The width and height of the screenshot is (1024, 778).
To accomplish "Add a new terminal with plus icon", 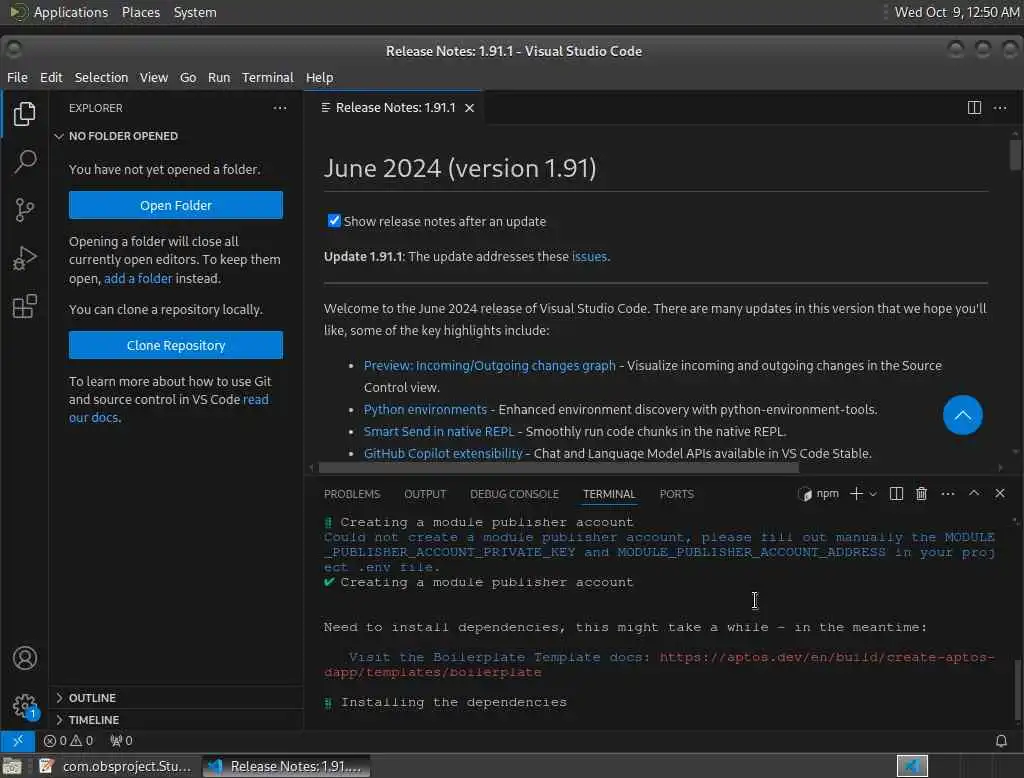I will click(856, 494).
